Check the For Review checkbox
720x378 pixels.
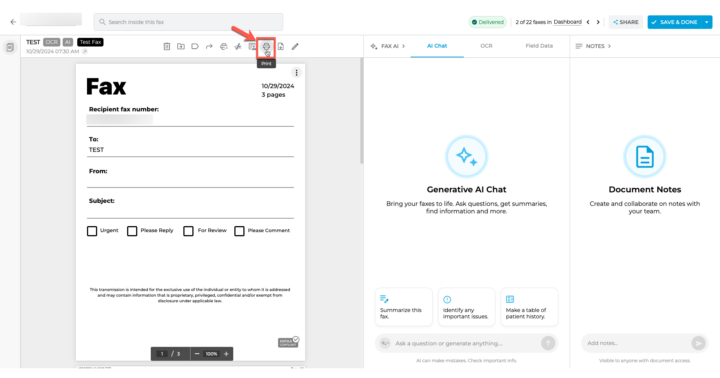tap(188, 231)
